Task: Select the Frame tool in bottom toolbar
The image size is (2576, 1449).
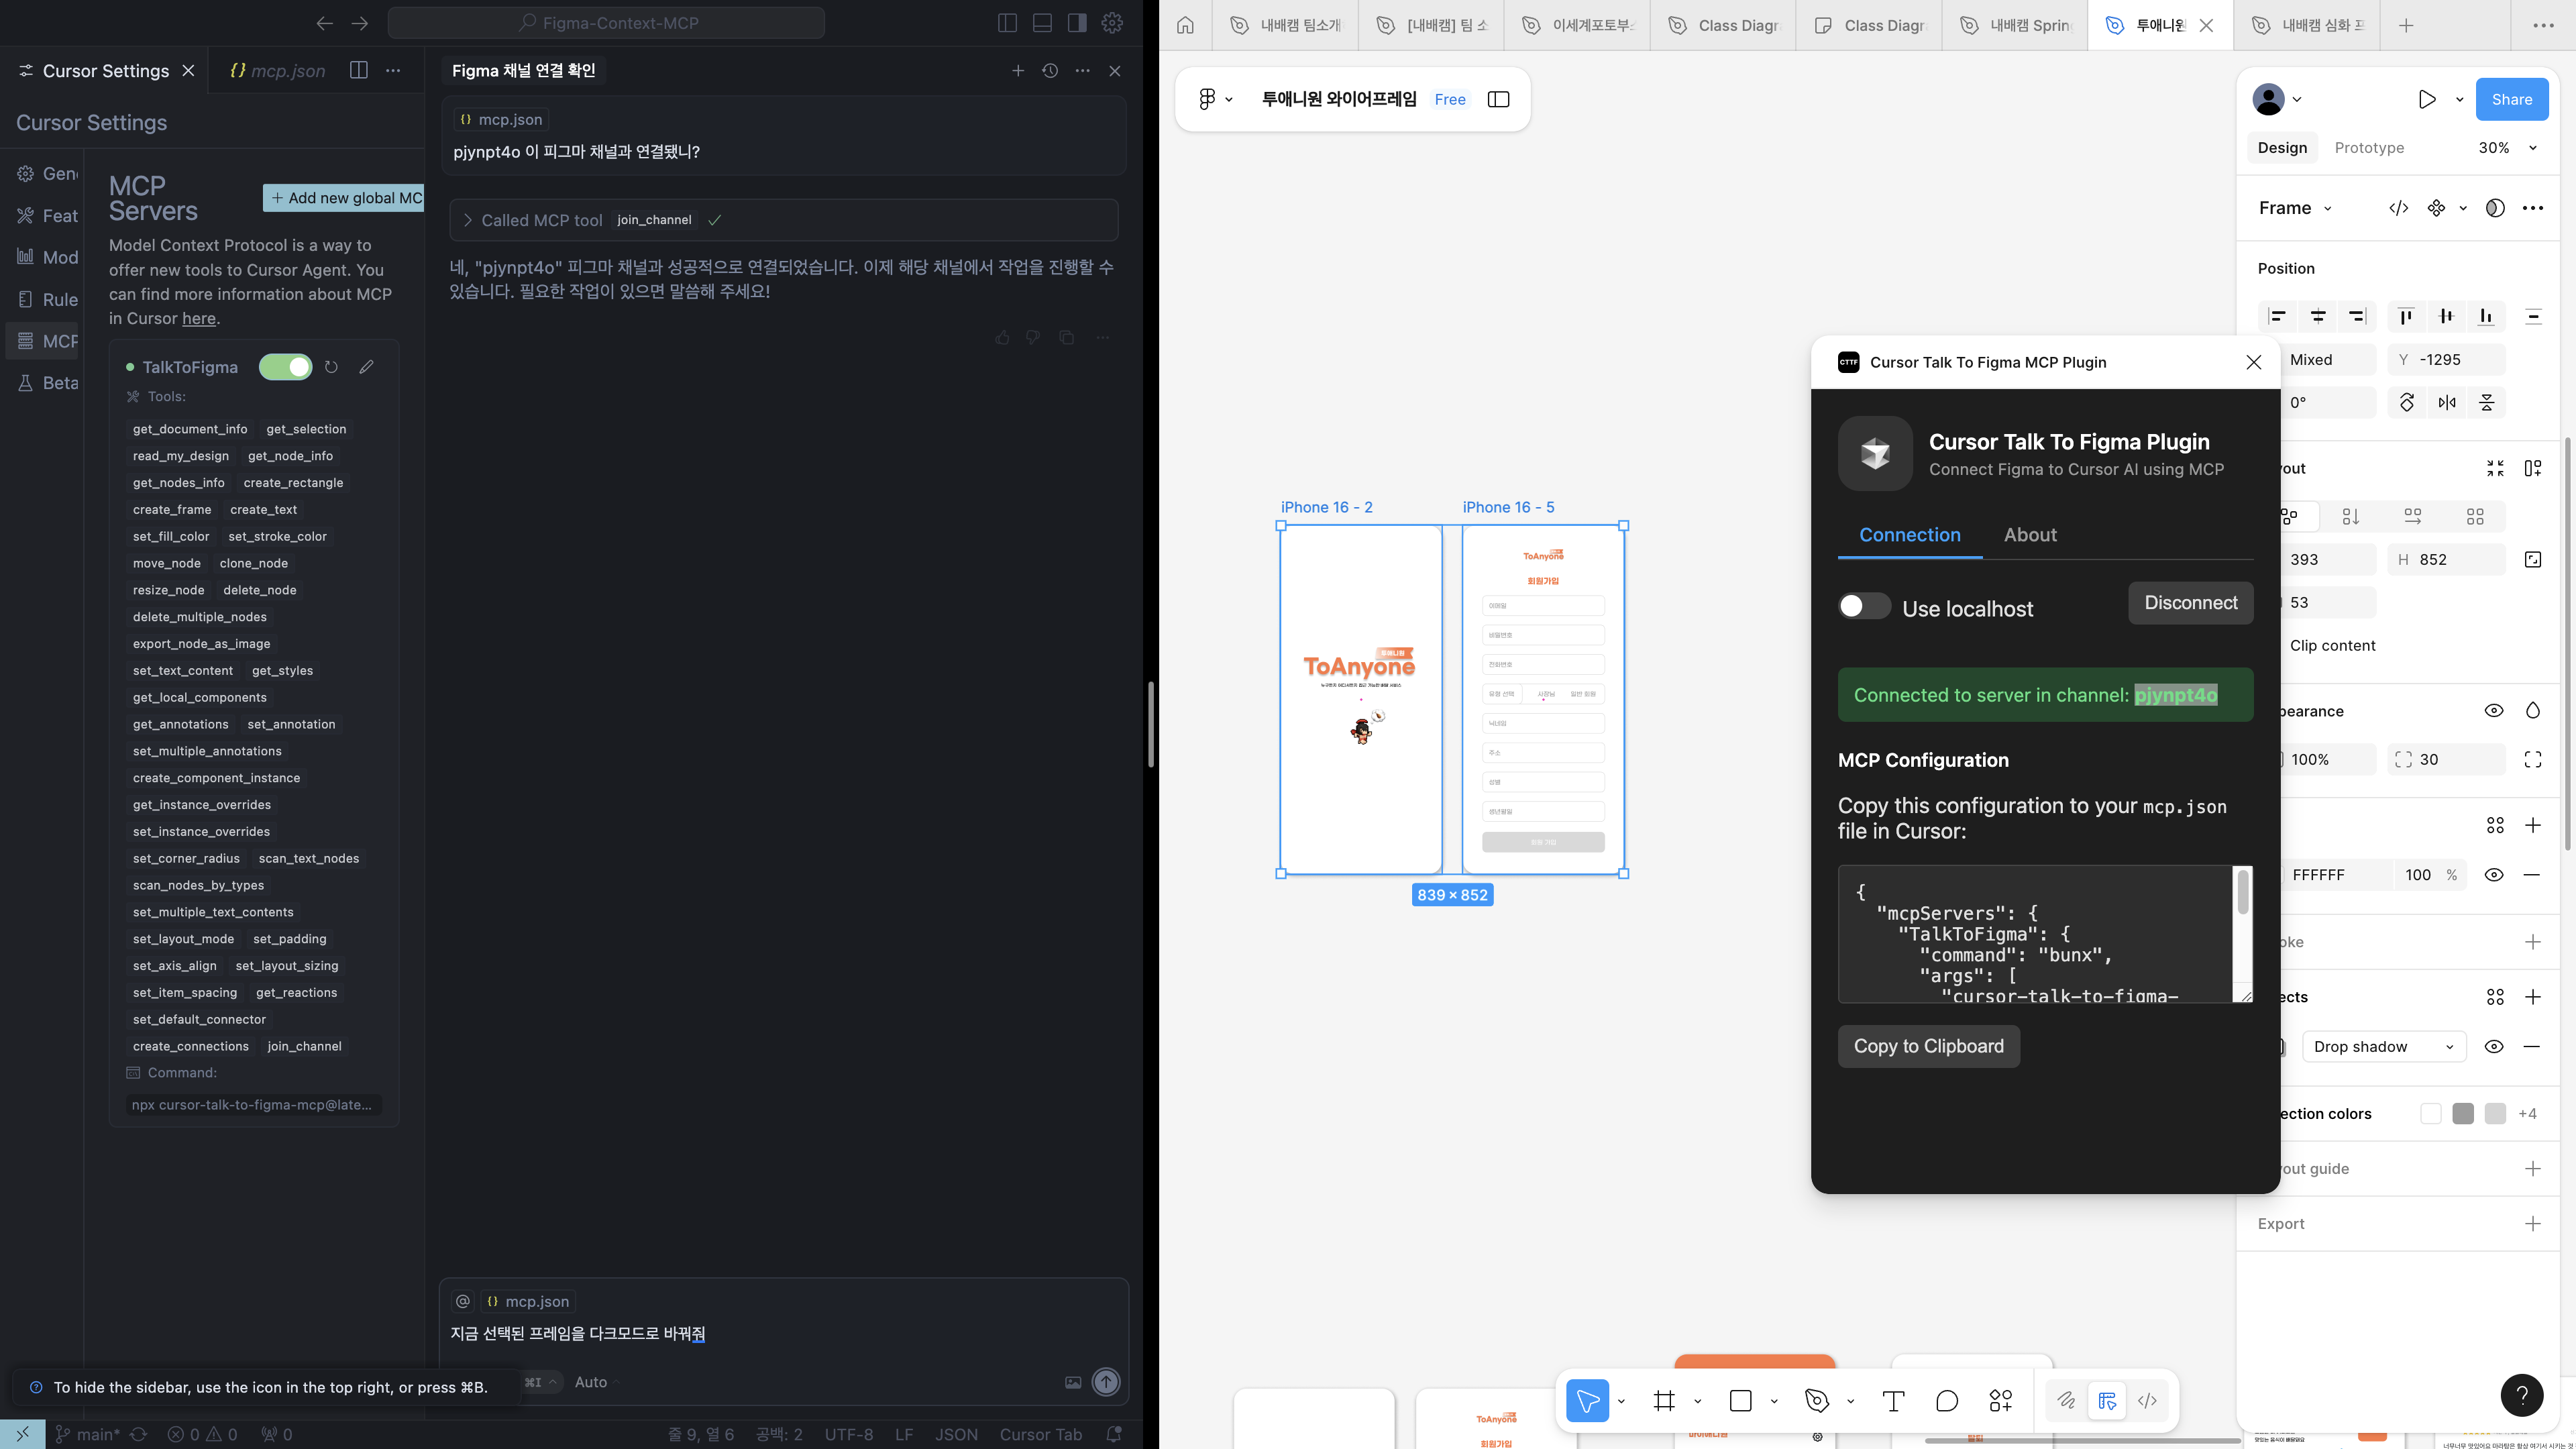Action: pos(1664,1401)
